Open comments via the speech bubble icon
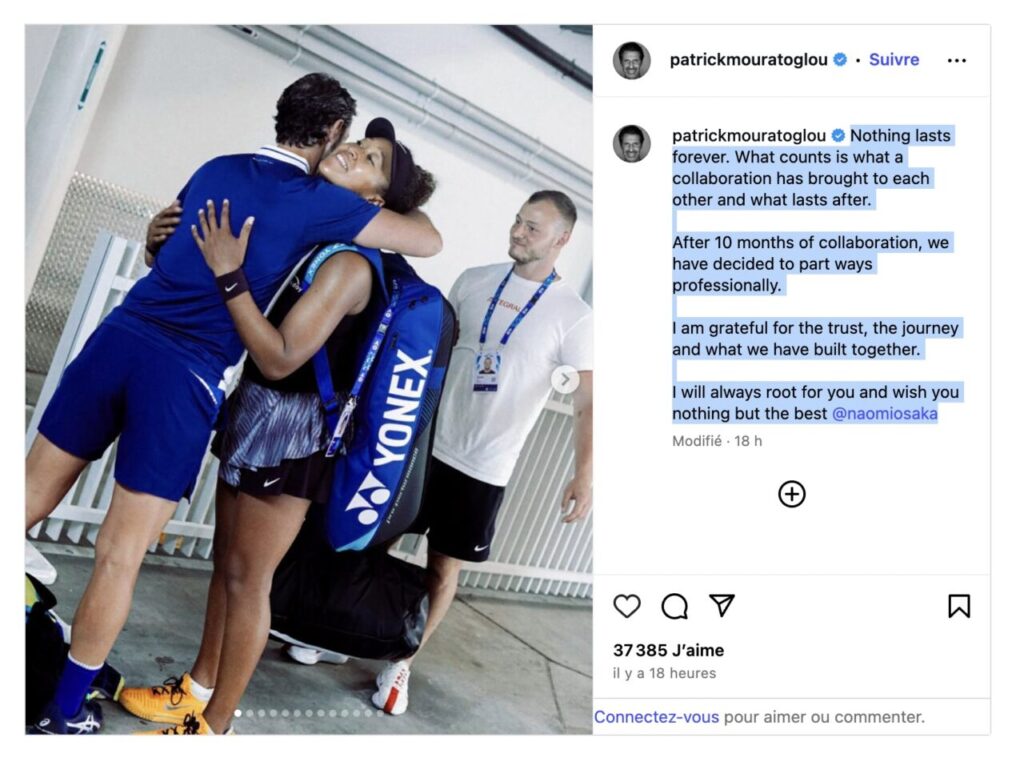The height and width of the screenshot is (766, 1024). tap(674, 606)
